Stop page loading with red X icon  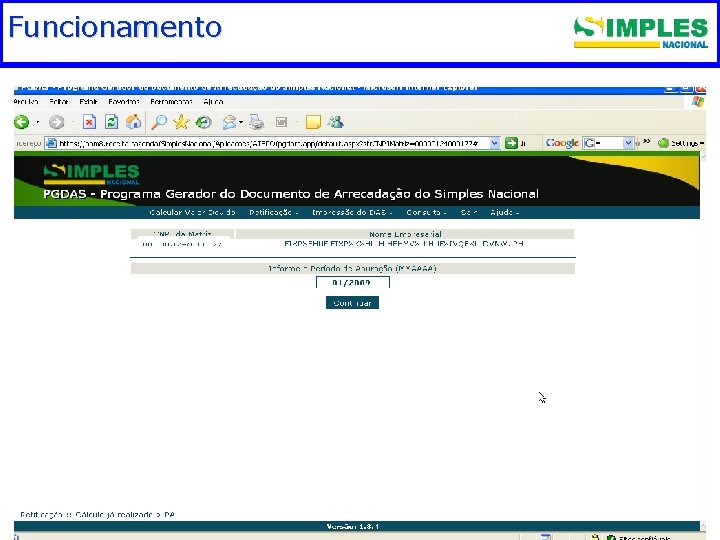click(x=89, y=122)
